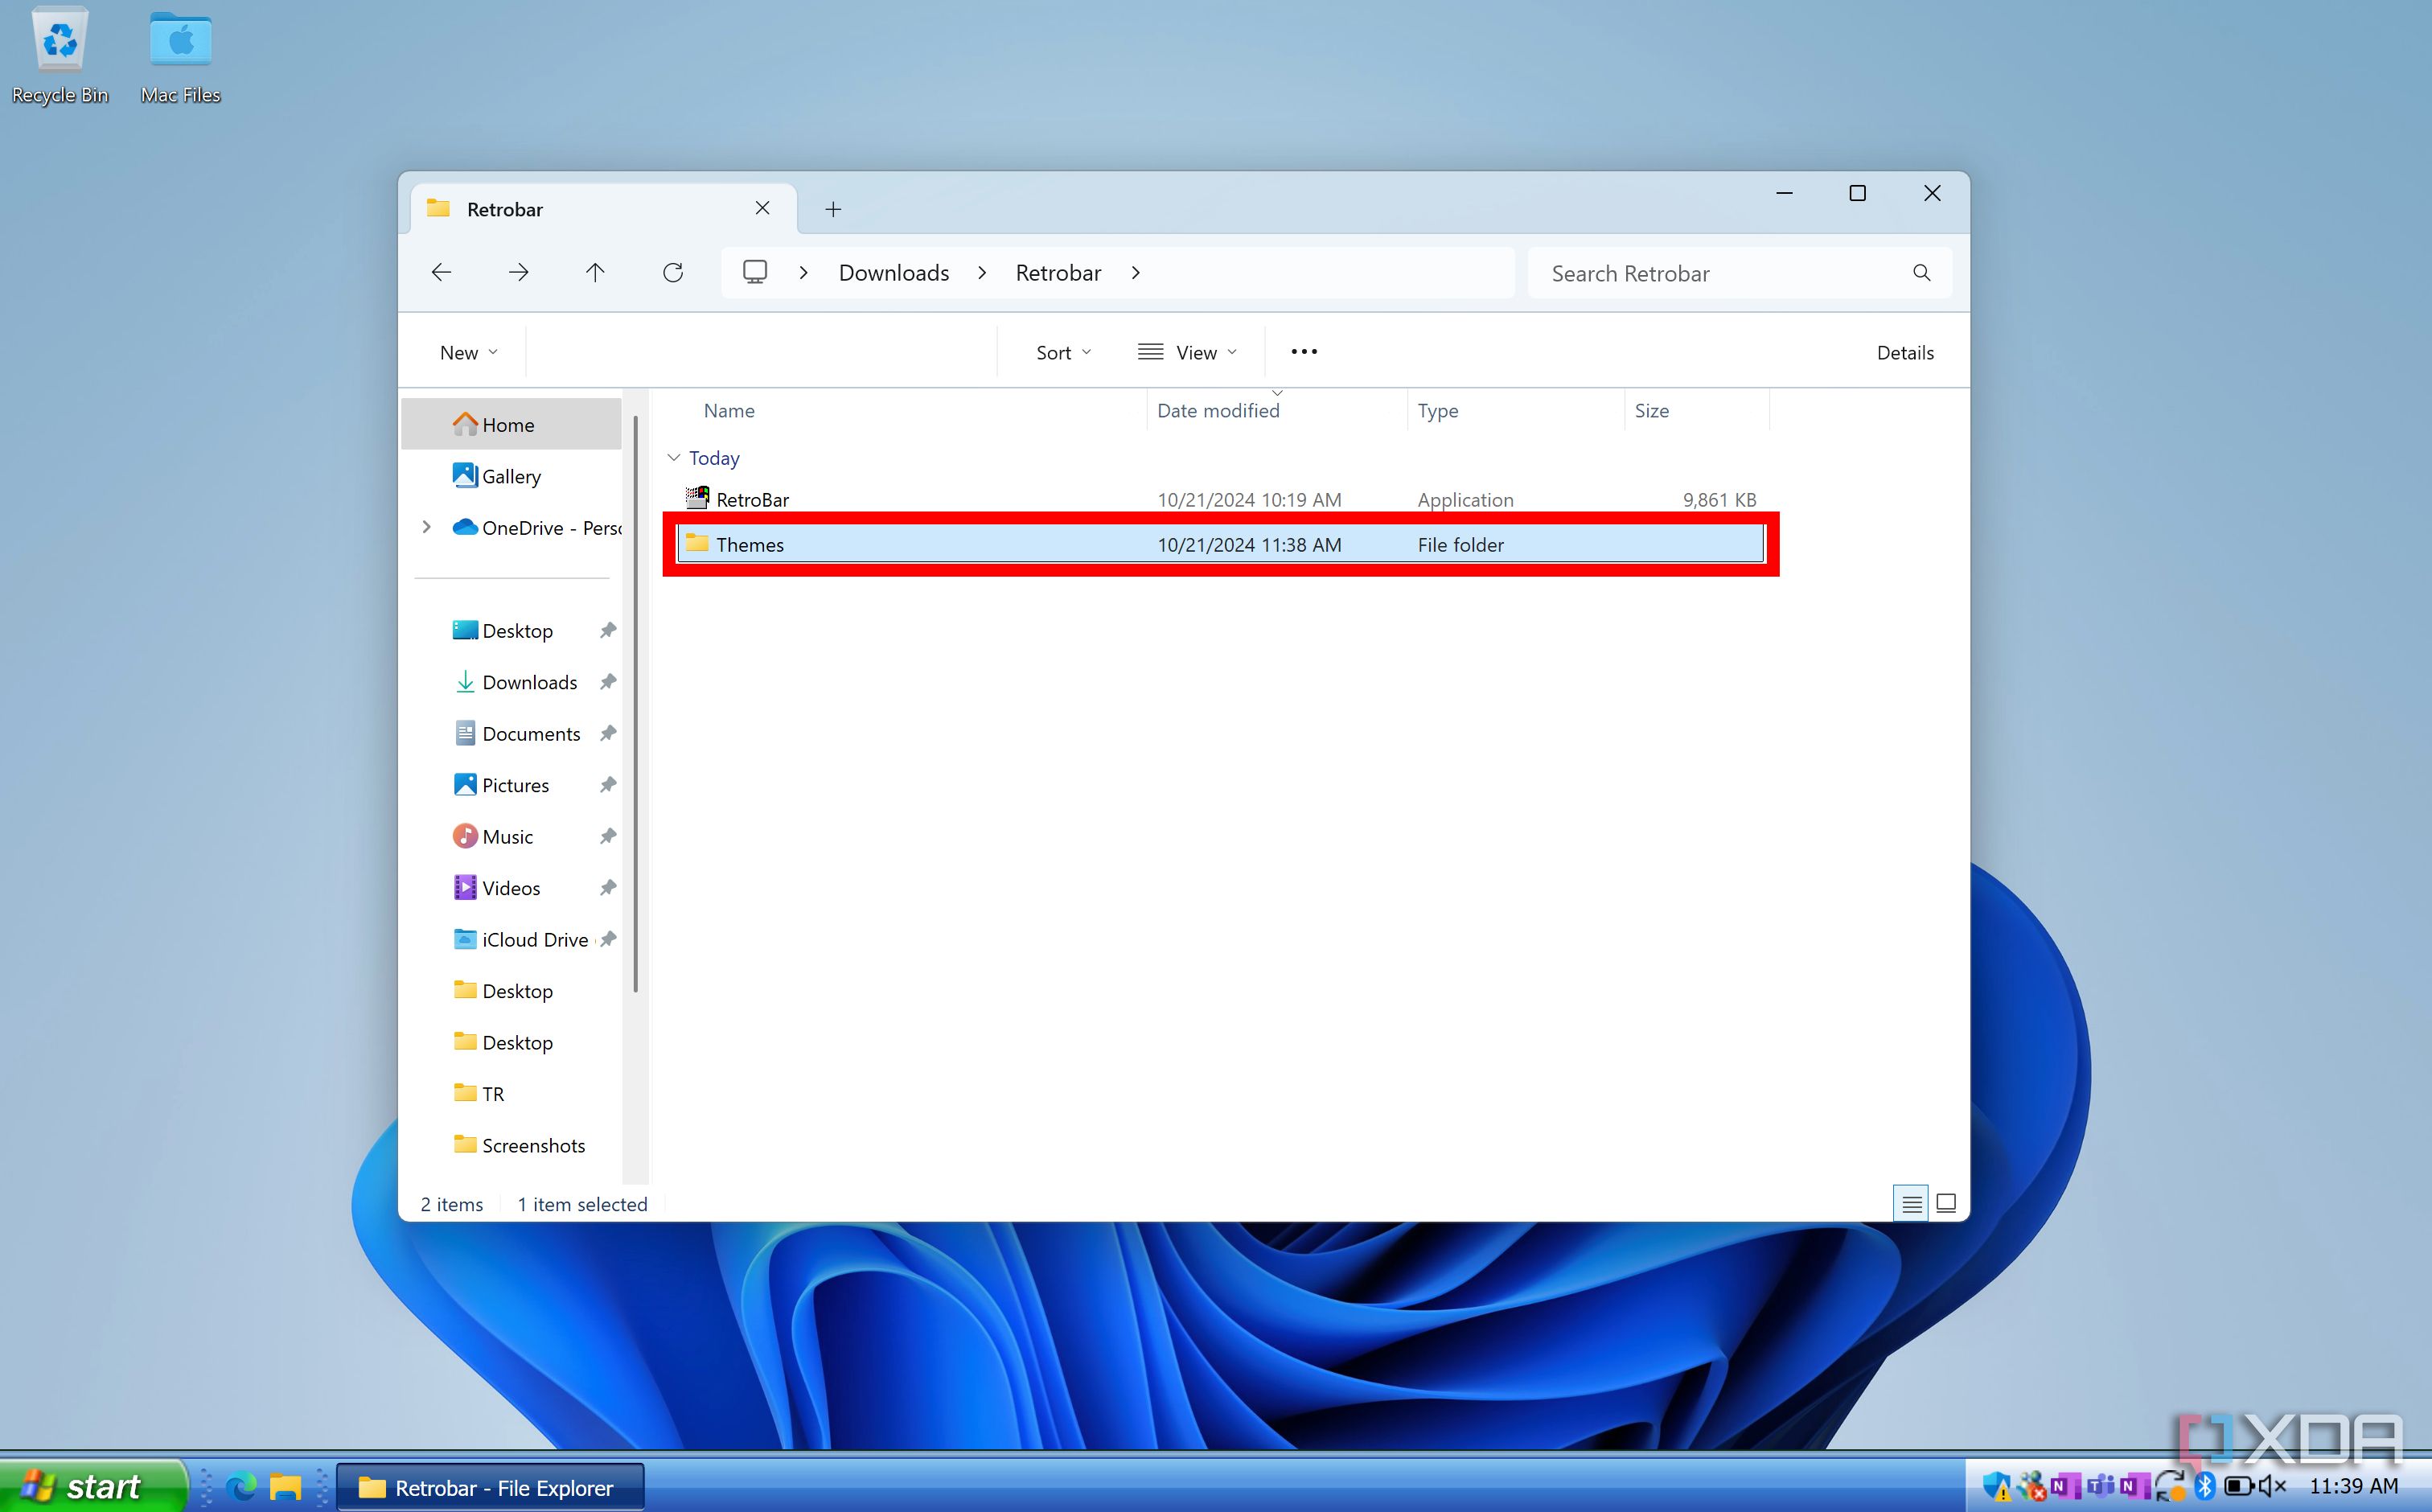
Task: Navigate to Downloads via the breadcrumb
Action: point(893,272)
